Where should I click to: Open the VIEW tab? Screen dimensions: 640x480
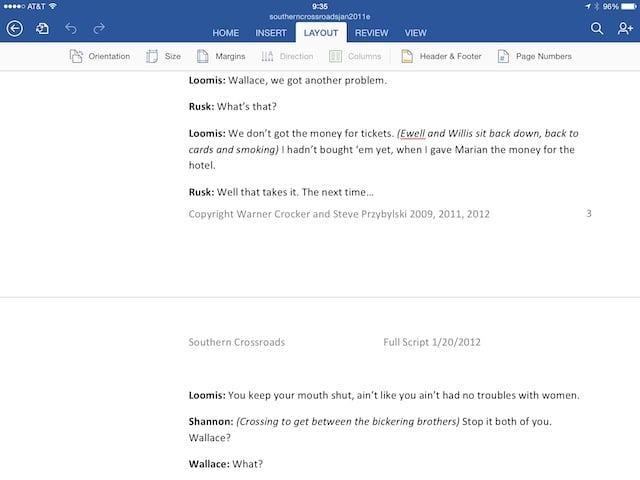416,33
